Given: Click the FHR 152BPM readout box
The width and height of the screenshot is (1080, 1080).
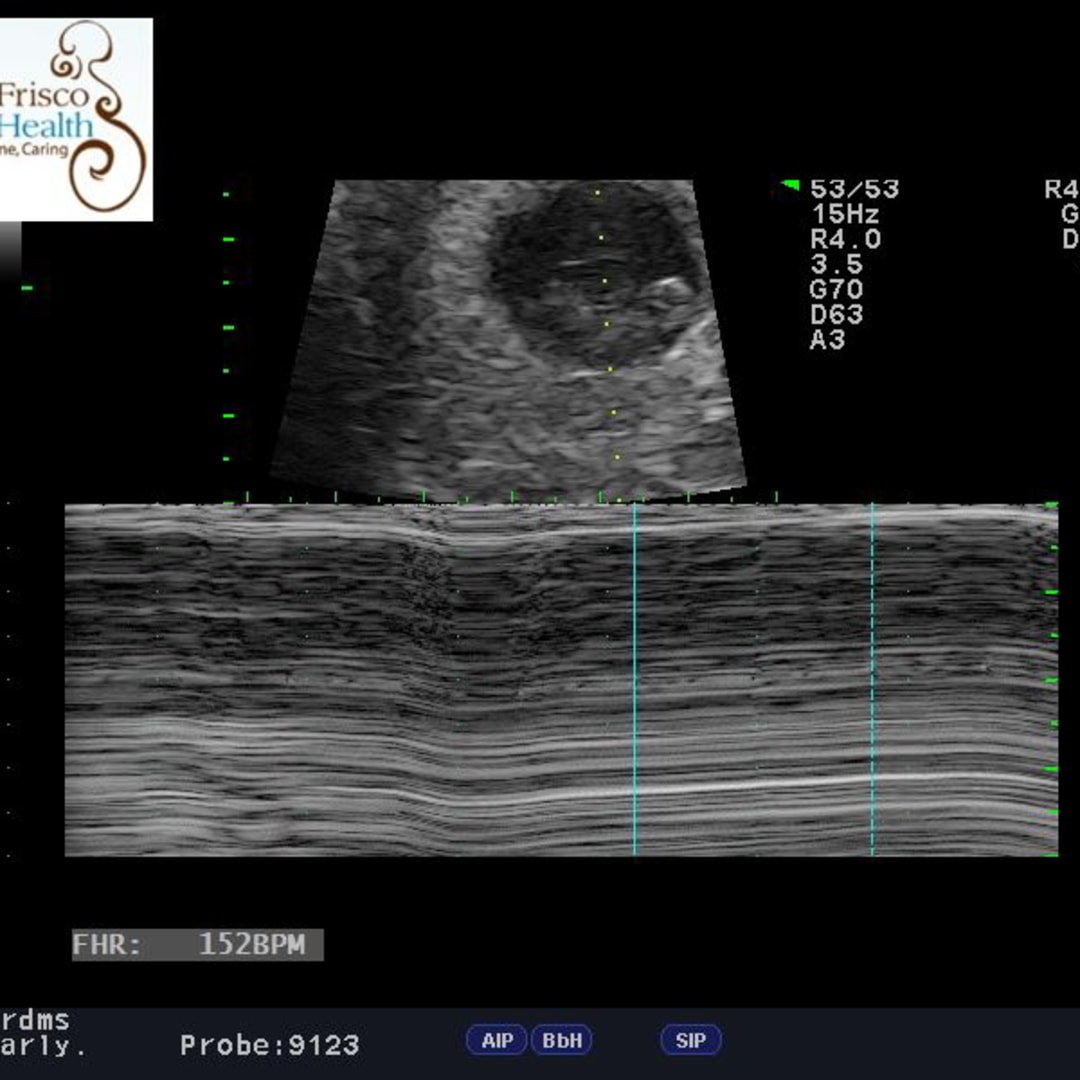Looking at the screenshot, I should (x=198, y=944).
